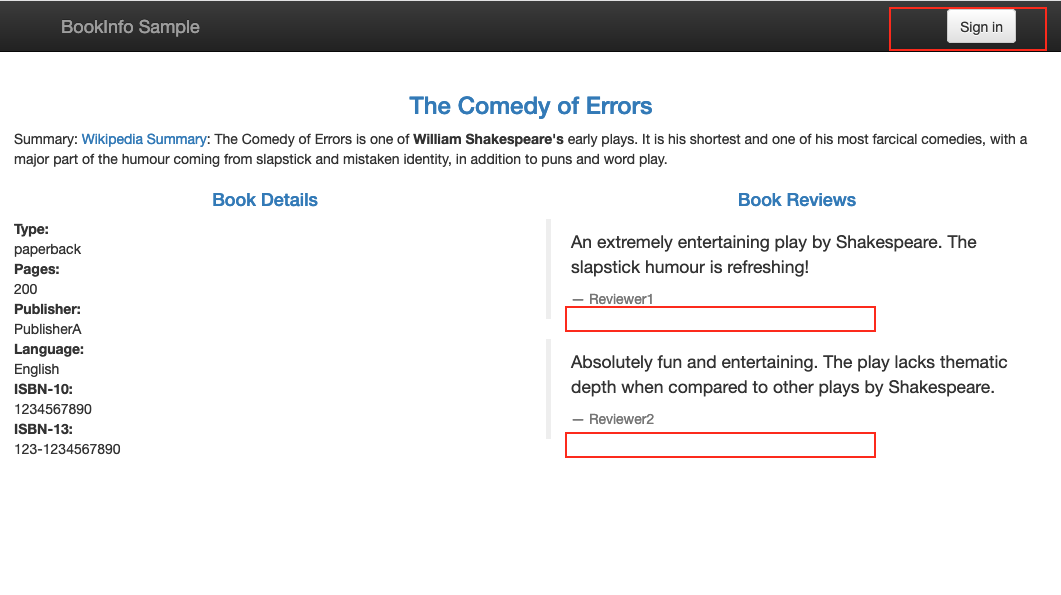Screen dimensions: 1061x595
Task: Click the Sign in button
Action: (981, 27)
